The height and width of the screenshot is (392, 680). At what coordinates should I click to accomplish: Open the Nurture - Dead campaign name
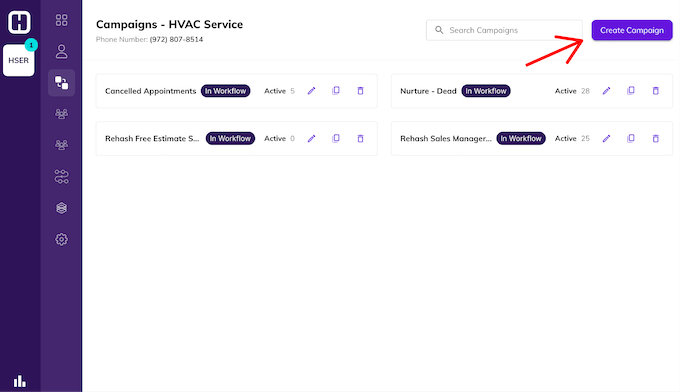tap(428, 91)
